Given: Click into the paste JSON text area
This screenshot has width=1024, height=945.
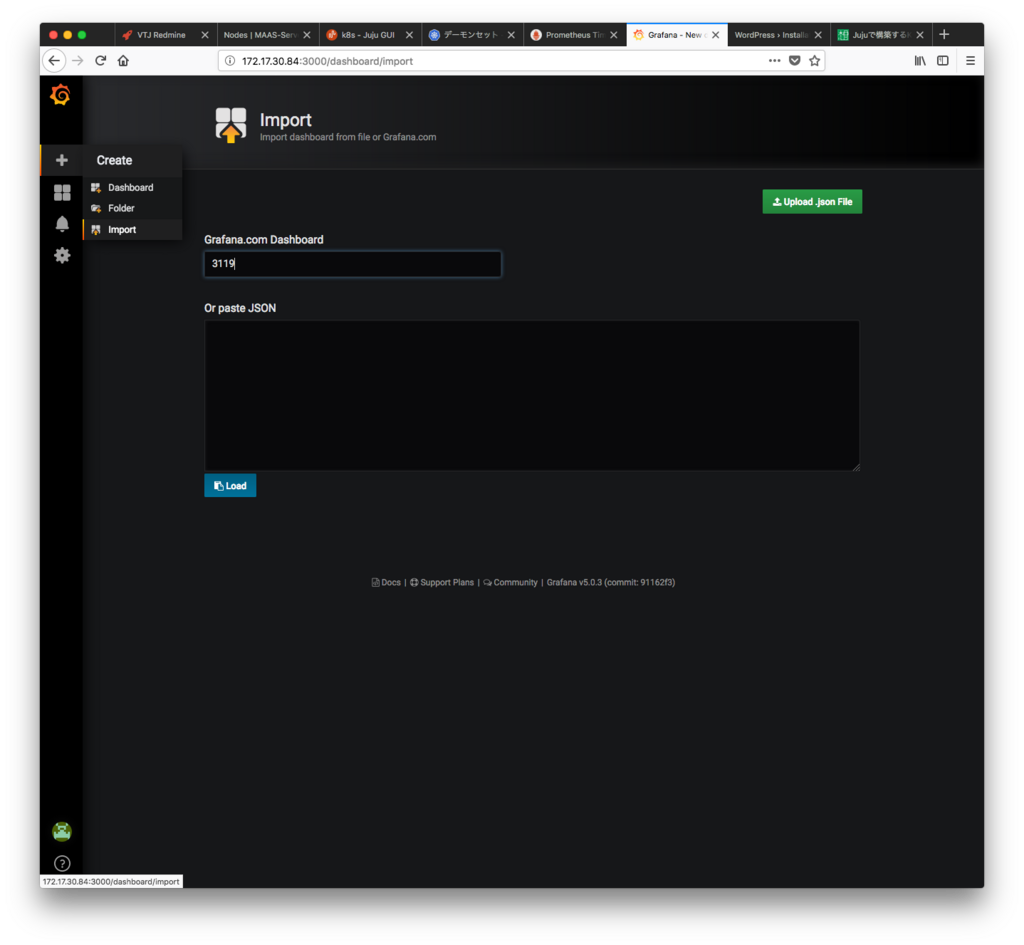Looking at the screenshot, I should point(532,395).
